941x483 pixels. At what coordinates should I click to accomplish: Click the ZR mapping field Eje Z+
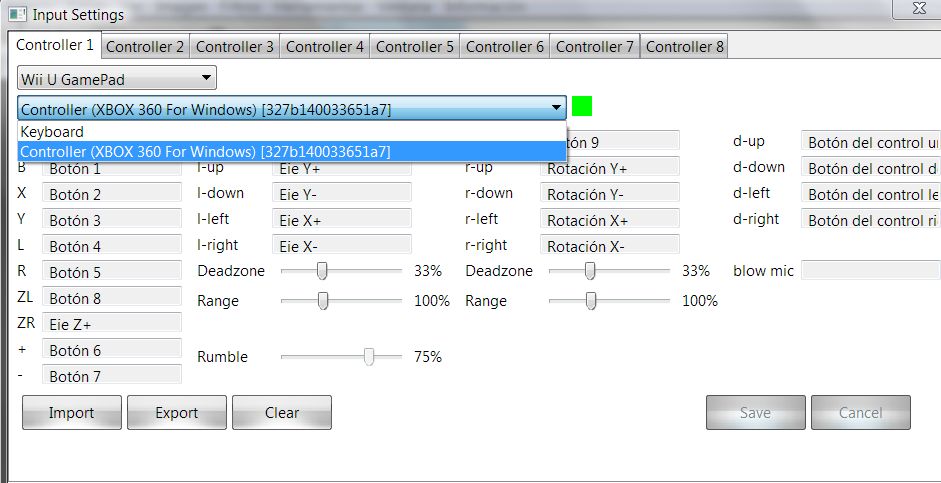[112, 323]
